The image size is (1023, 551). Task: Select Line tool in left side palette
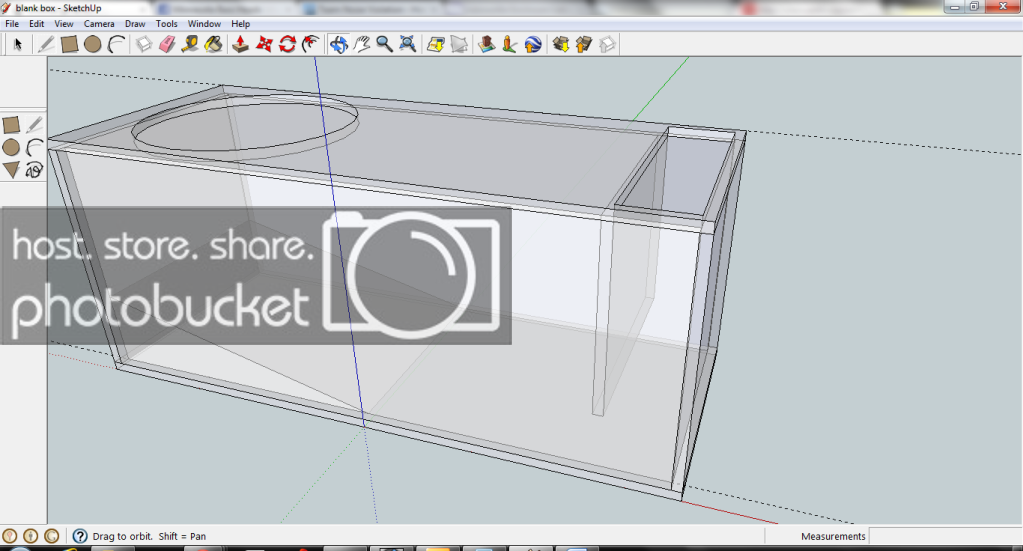pyautogui.click(x=35, y=125)
